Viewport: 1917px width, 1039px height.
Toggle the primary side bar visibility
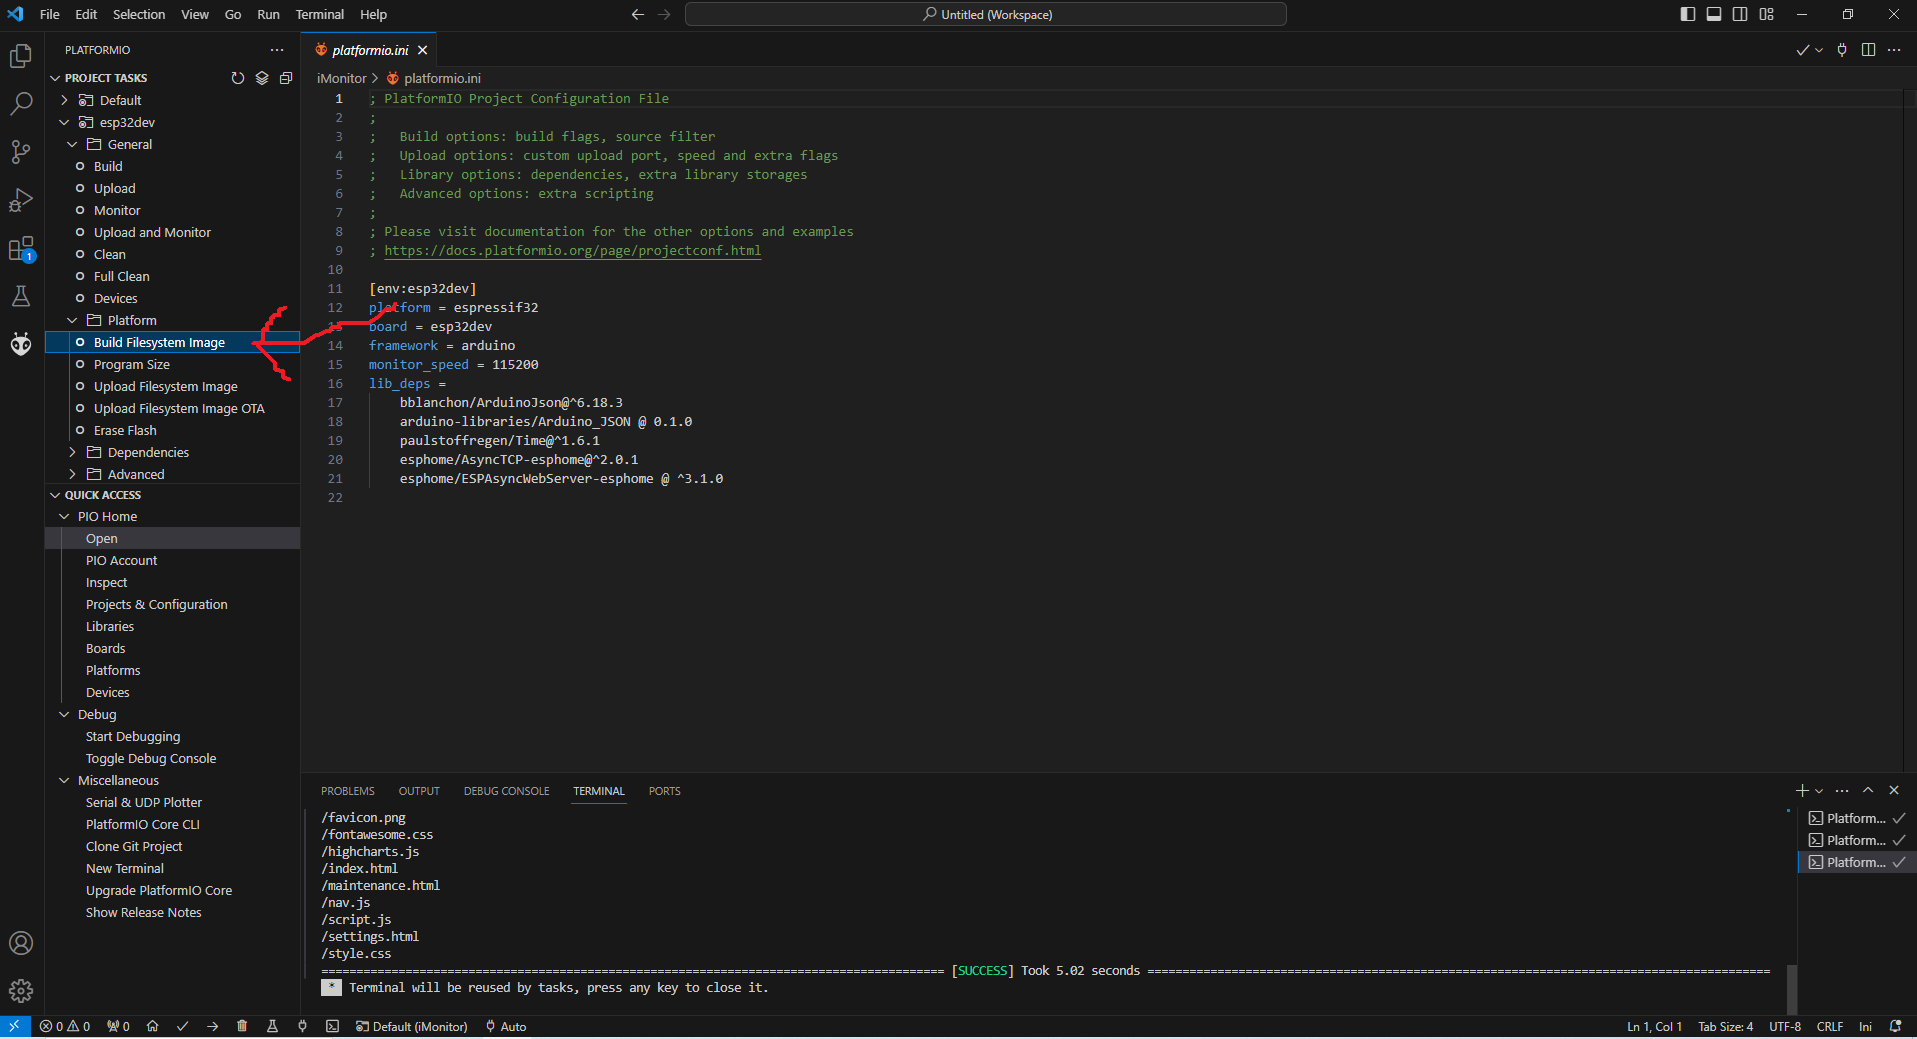pos(1688,14)
